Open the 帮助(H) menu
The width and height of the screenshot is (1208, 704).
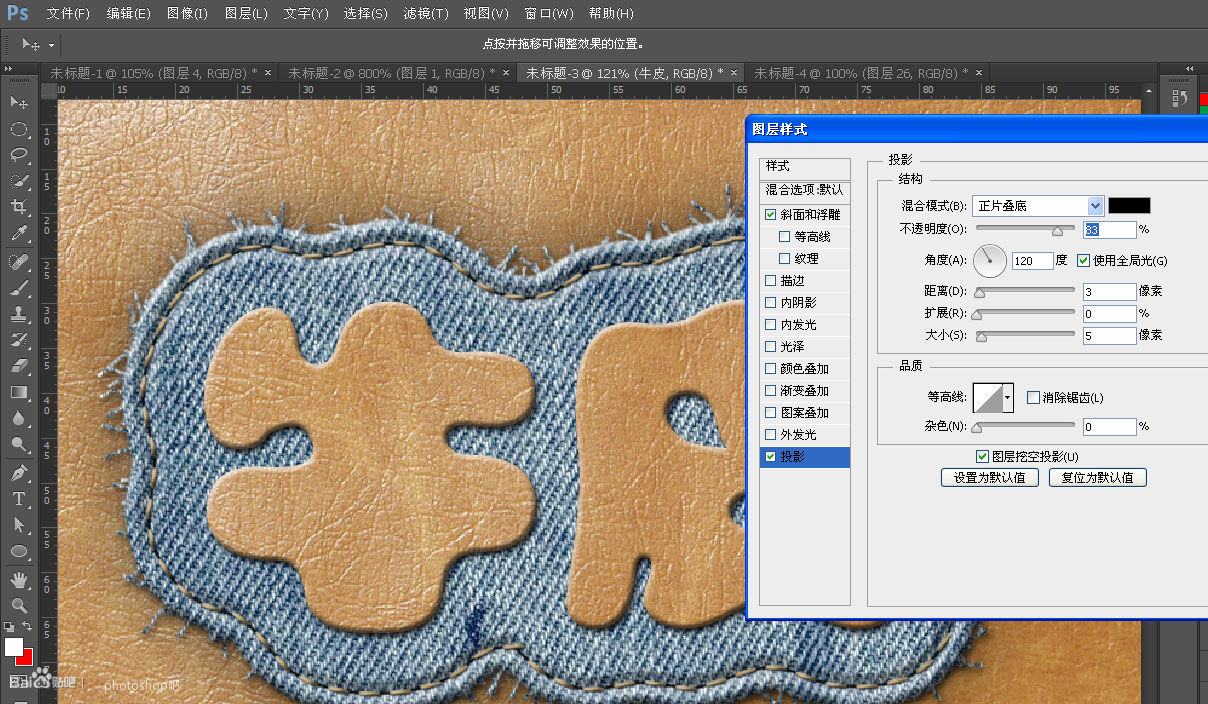[610, 14]
